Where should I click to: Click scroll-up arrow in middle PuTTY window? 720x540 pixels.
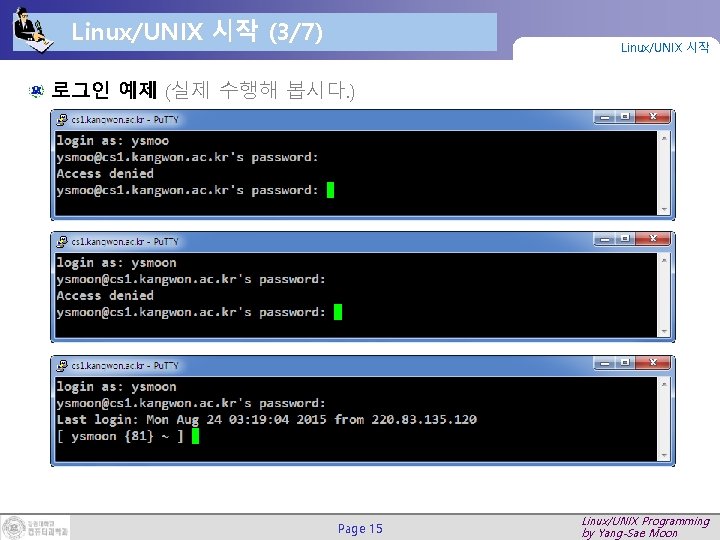(x=664, y=260)
